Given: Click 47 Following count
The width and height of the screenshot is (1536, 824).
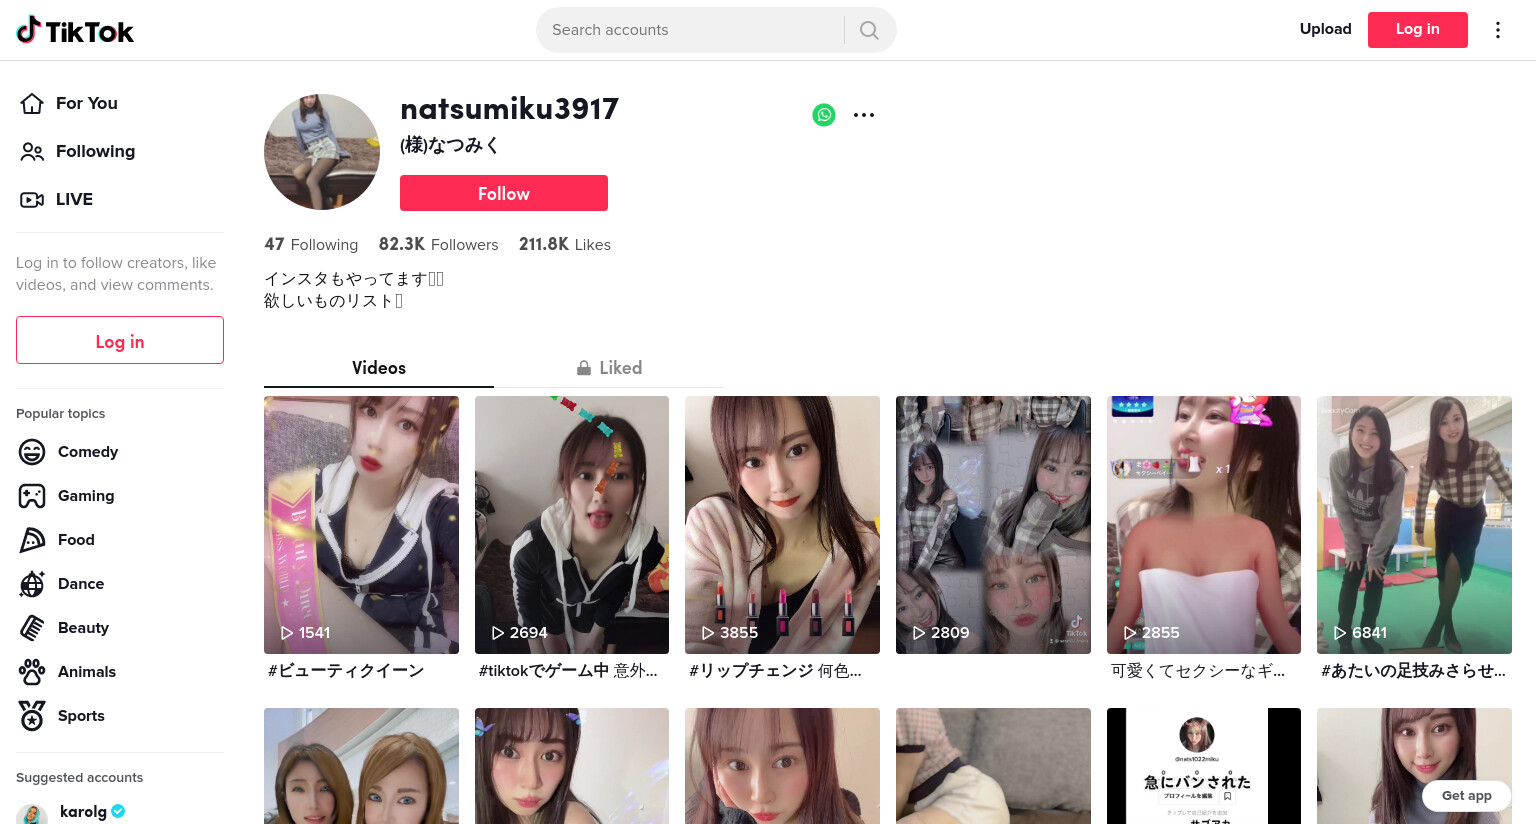Looking at the screenshot, I should click(x=311, y=244).
